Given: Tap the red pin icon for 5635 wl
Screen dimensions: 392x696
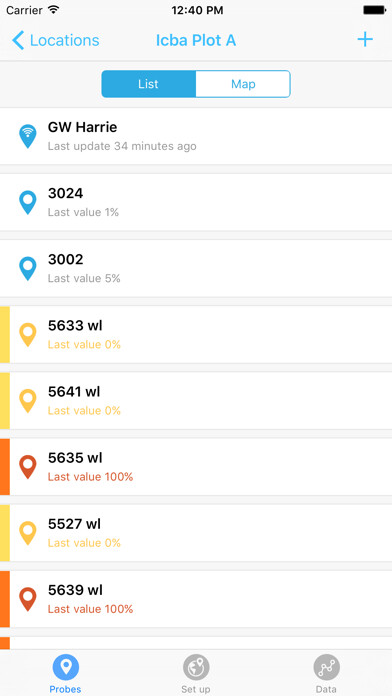Looking at the screenshot, I should coord(28,467).
